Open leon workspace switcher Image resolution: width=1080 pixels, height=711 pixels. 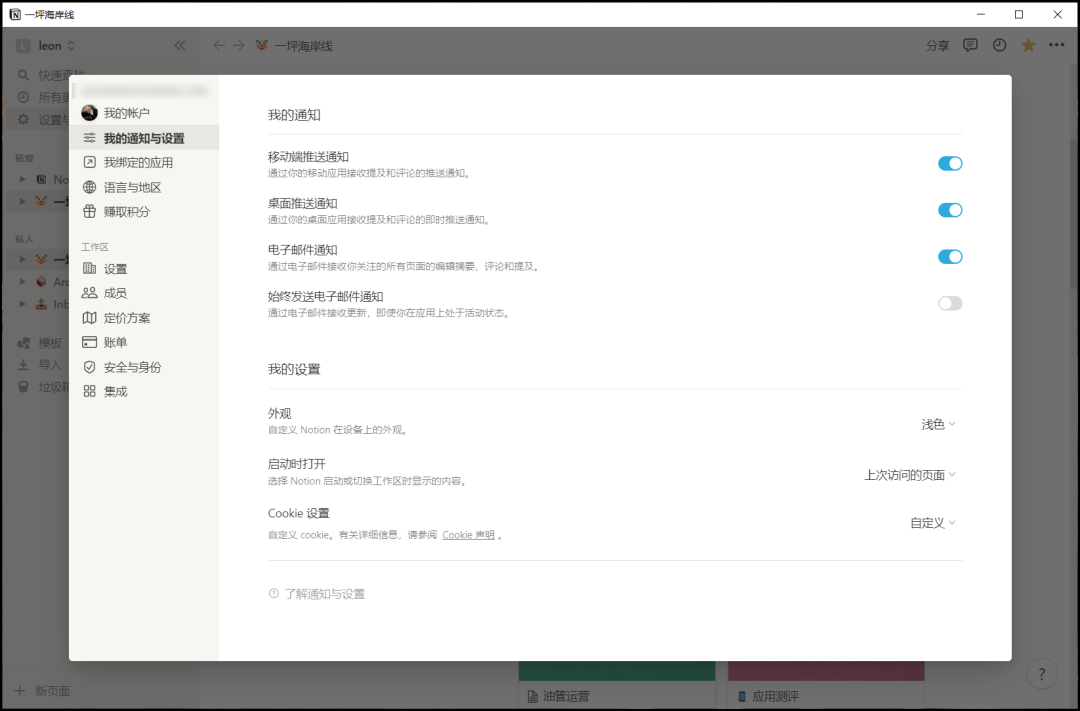pos(46,45)
